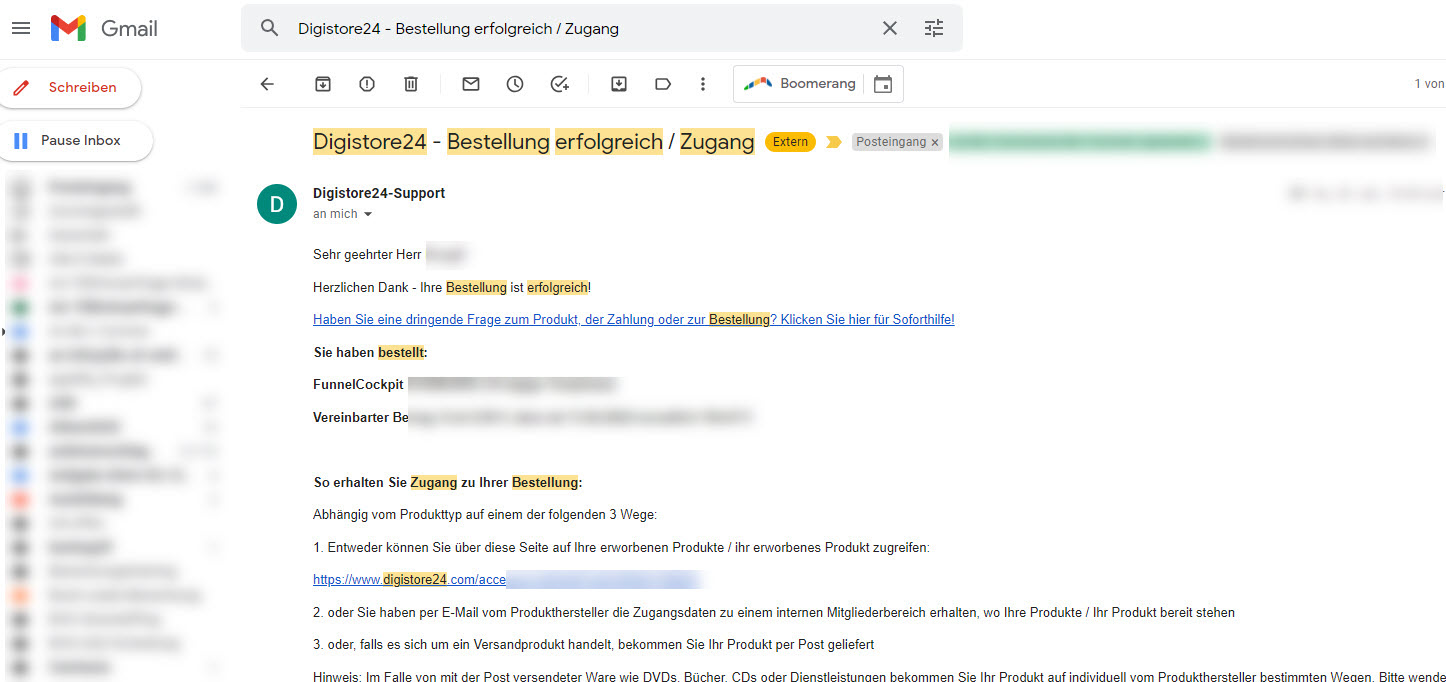The width and height of the screenshot is (1446, 682).
Task: Click the Extern badge
Action: (x=790, y=142)
